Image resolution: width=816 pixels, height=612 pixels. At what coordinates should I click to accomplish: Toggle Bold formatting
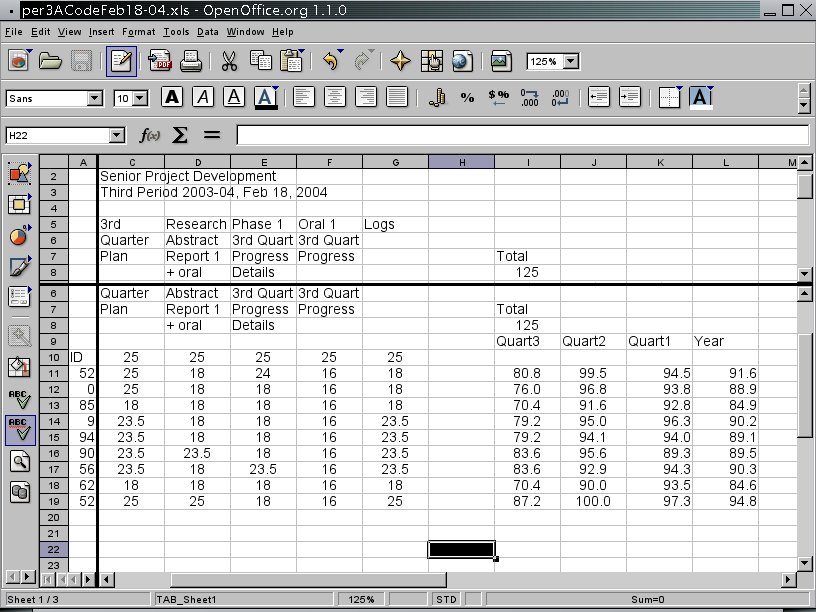(x=172, y=97)
